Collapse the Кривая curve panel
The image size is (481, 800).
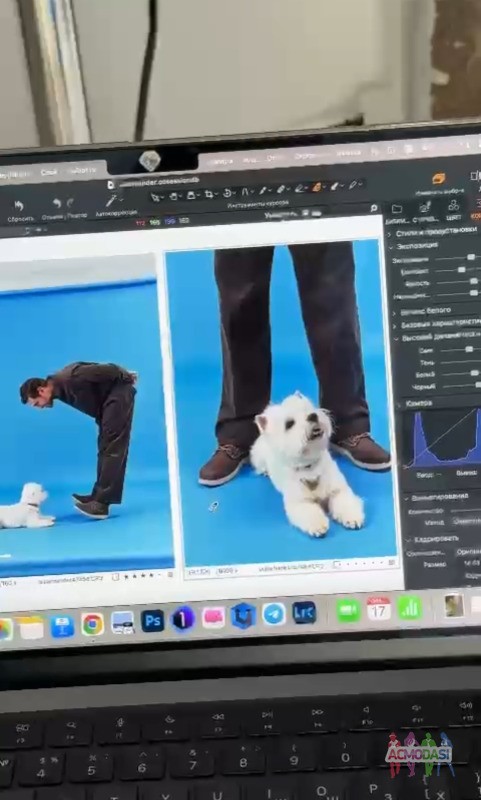click(399, 405)
